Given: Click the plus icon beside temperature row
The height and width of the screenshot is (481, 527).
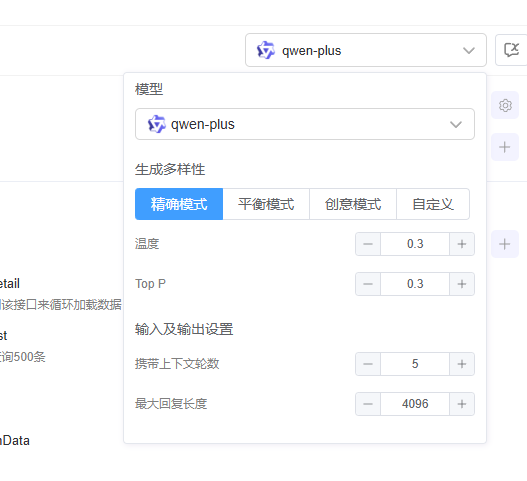Looking at the screenshot, I should (x=505, y=244).
